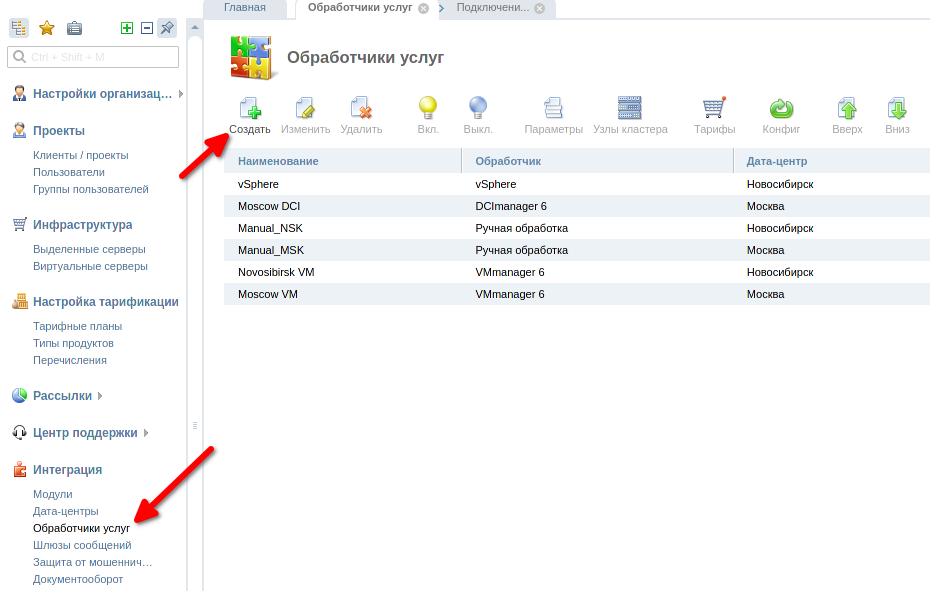Sort by Дата-центр column header
This screenshot has width=930, height=591.
pyautogui.click(x=832, y=161)
